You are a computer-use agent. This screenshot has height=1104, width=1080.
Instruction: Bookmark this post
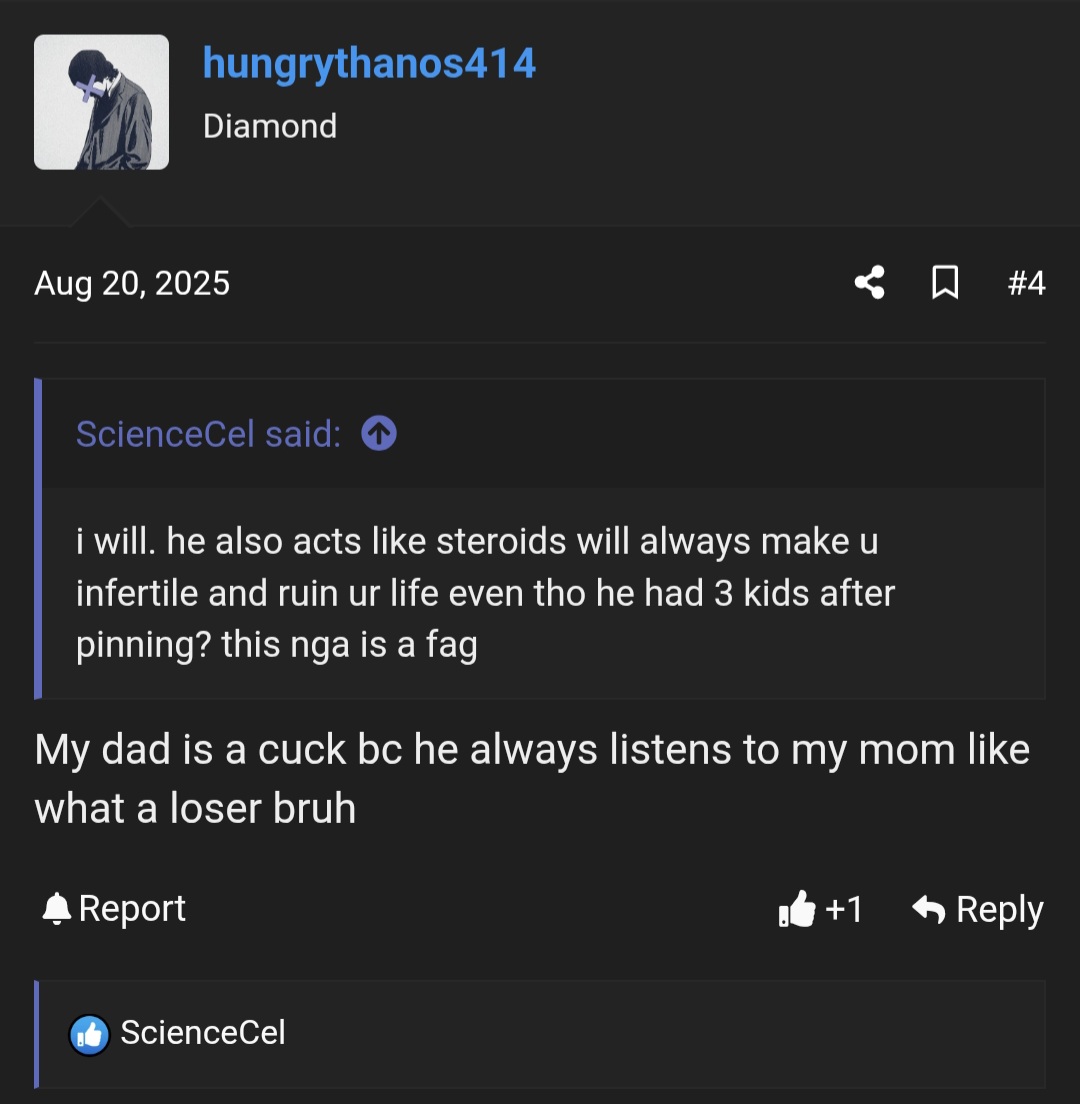point(945,283)
